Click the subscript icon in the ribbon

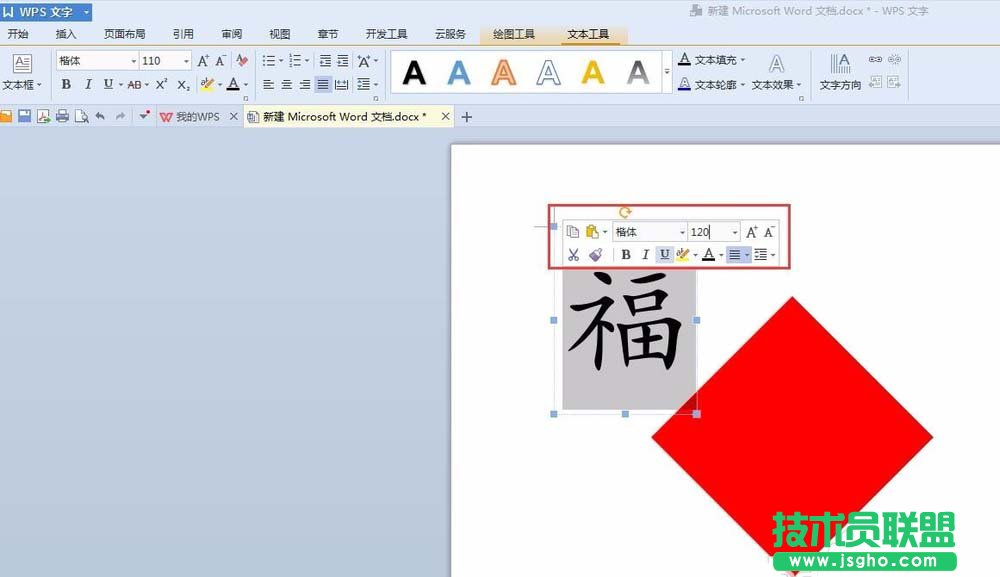tap(183, 85)
